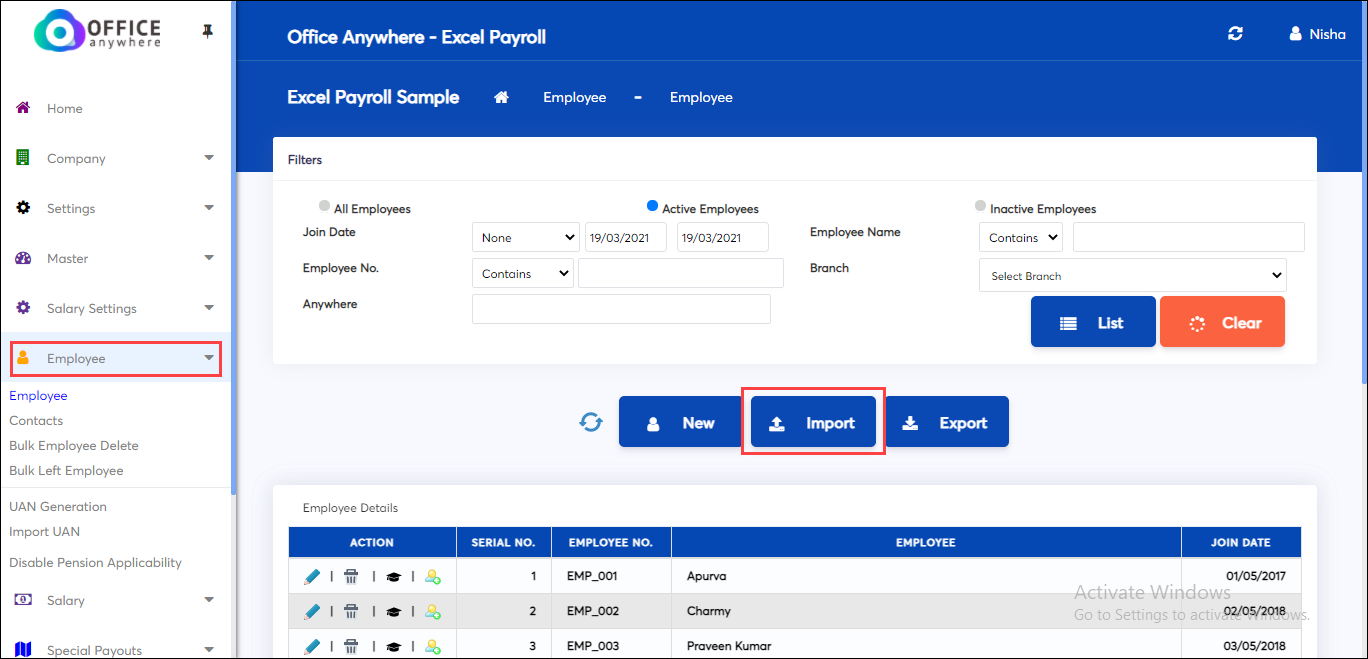Toggle the sidebar pin icon

tap(208, 32)
